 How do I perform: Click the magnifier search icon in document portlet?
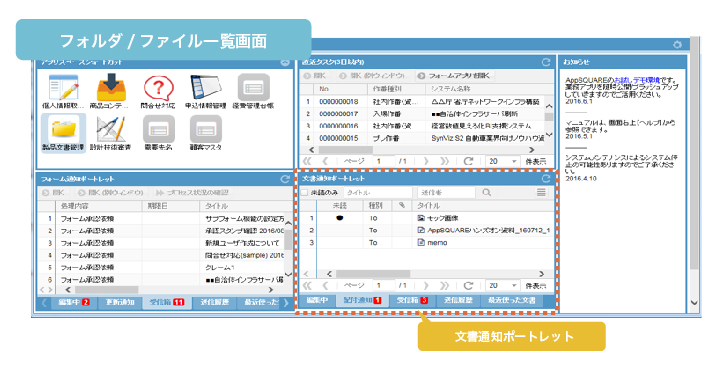tap(487, 193)
